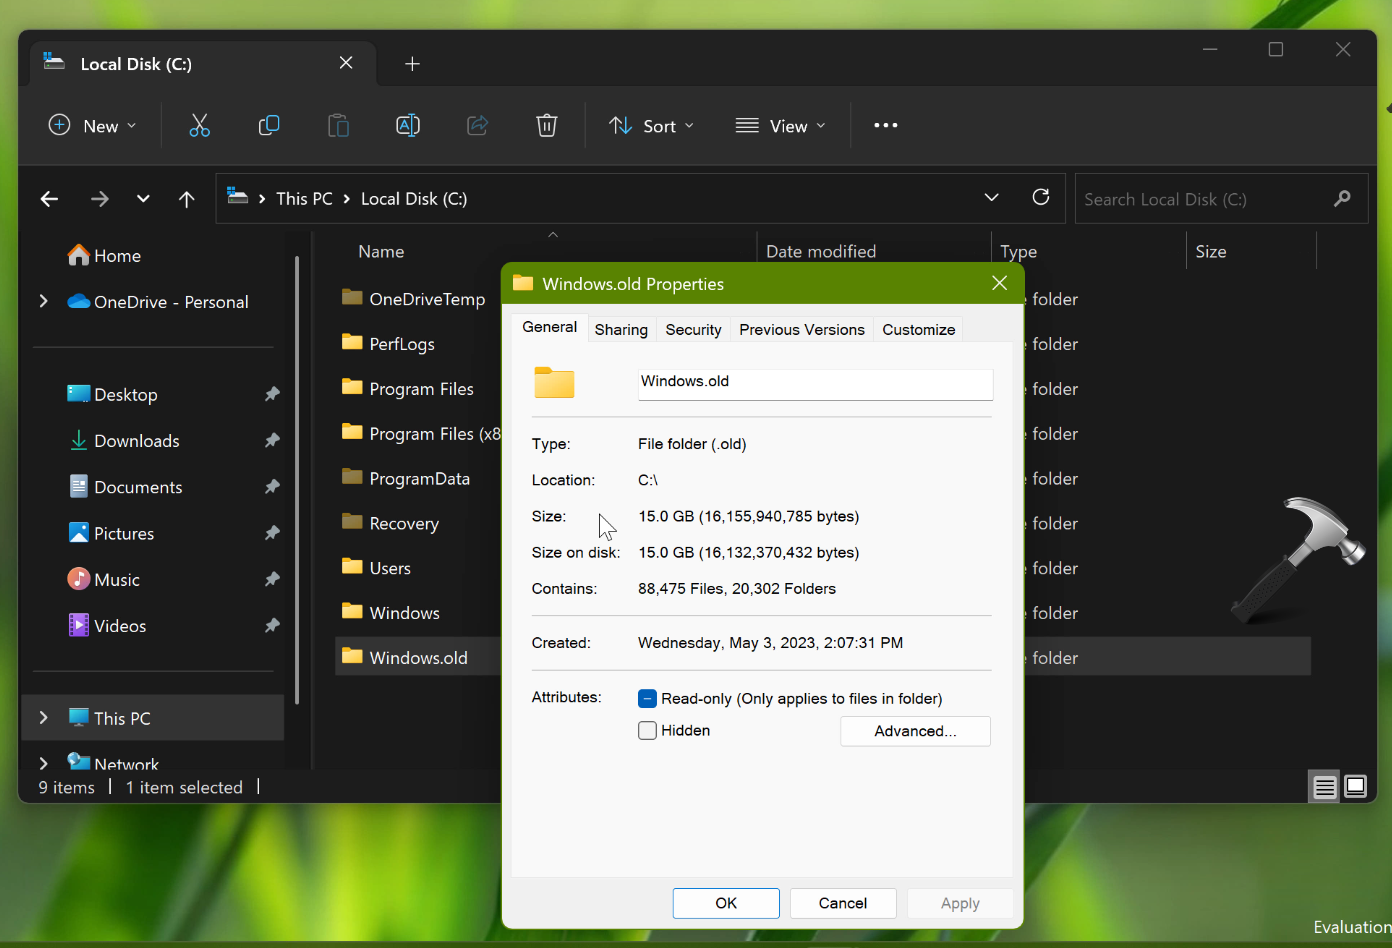
Task: Click the search magnifier icon
Action: (x=1342, y=199)
